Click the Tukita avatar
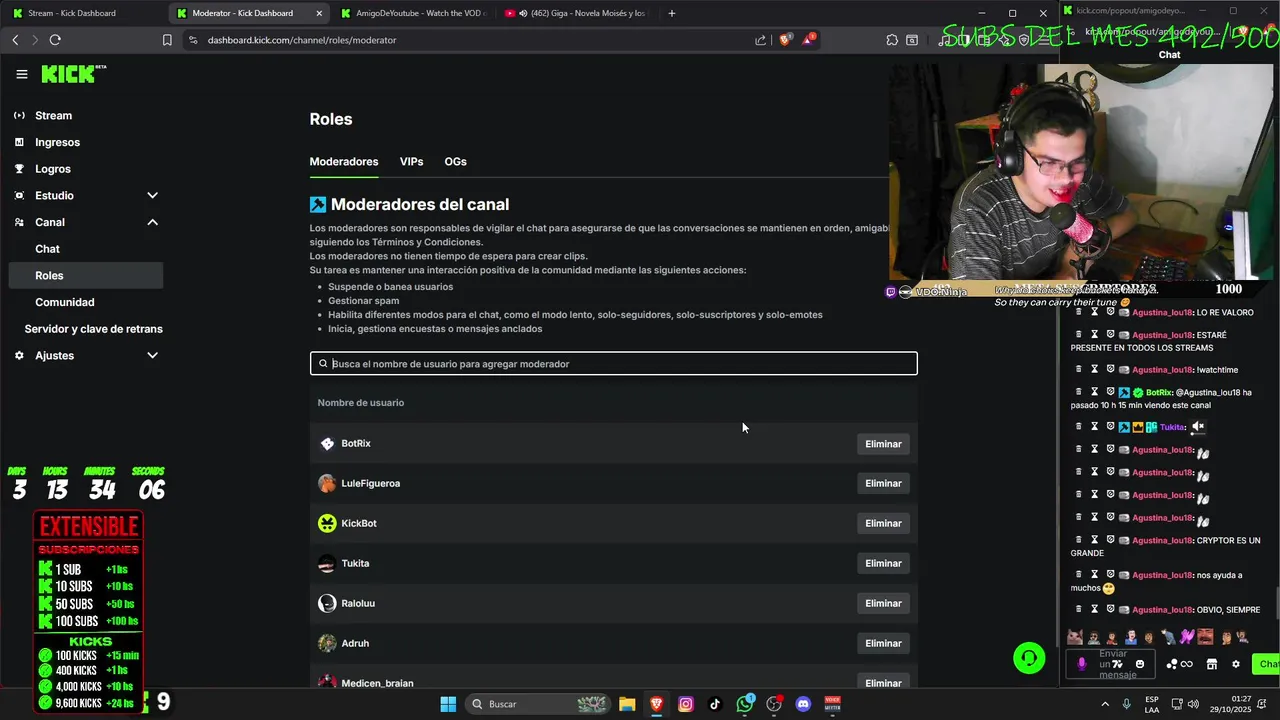Screen dimensions: 1280x720 point(327,564)
